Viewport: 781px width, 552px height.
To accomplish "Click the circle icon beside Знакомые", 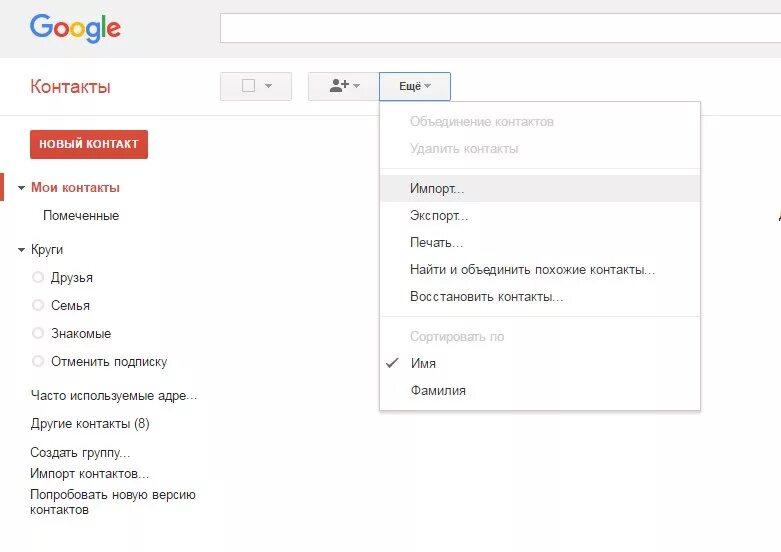I will pos(38,333).
